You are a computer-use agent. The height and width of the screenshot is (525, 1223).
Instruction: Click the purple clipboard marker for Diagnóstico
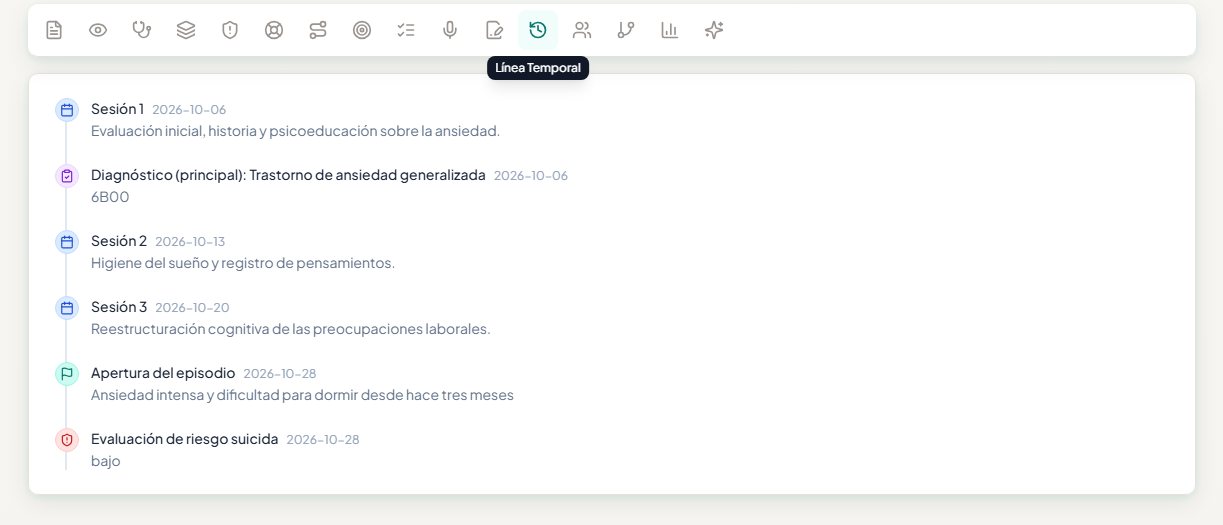pyautogui.click(x=67, y=176)
